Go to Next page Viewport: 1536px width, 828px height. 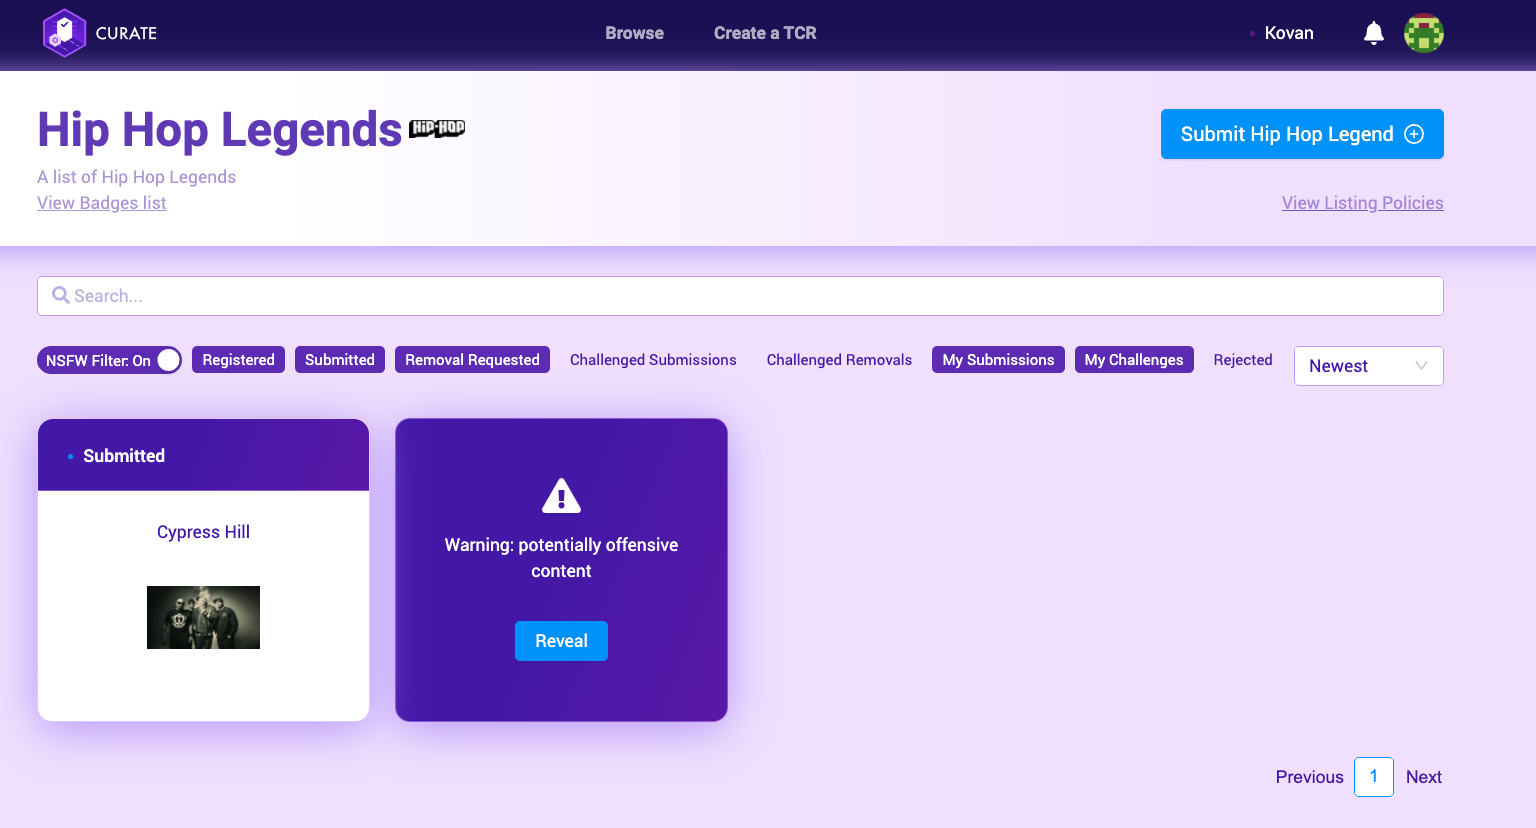pyautogui.click(x=1424, y=777)
